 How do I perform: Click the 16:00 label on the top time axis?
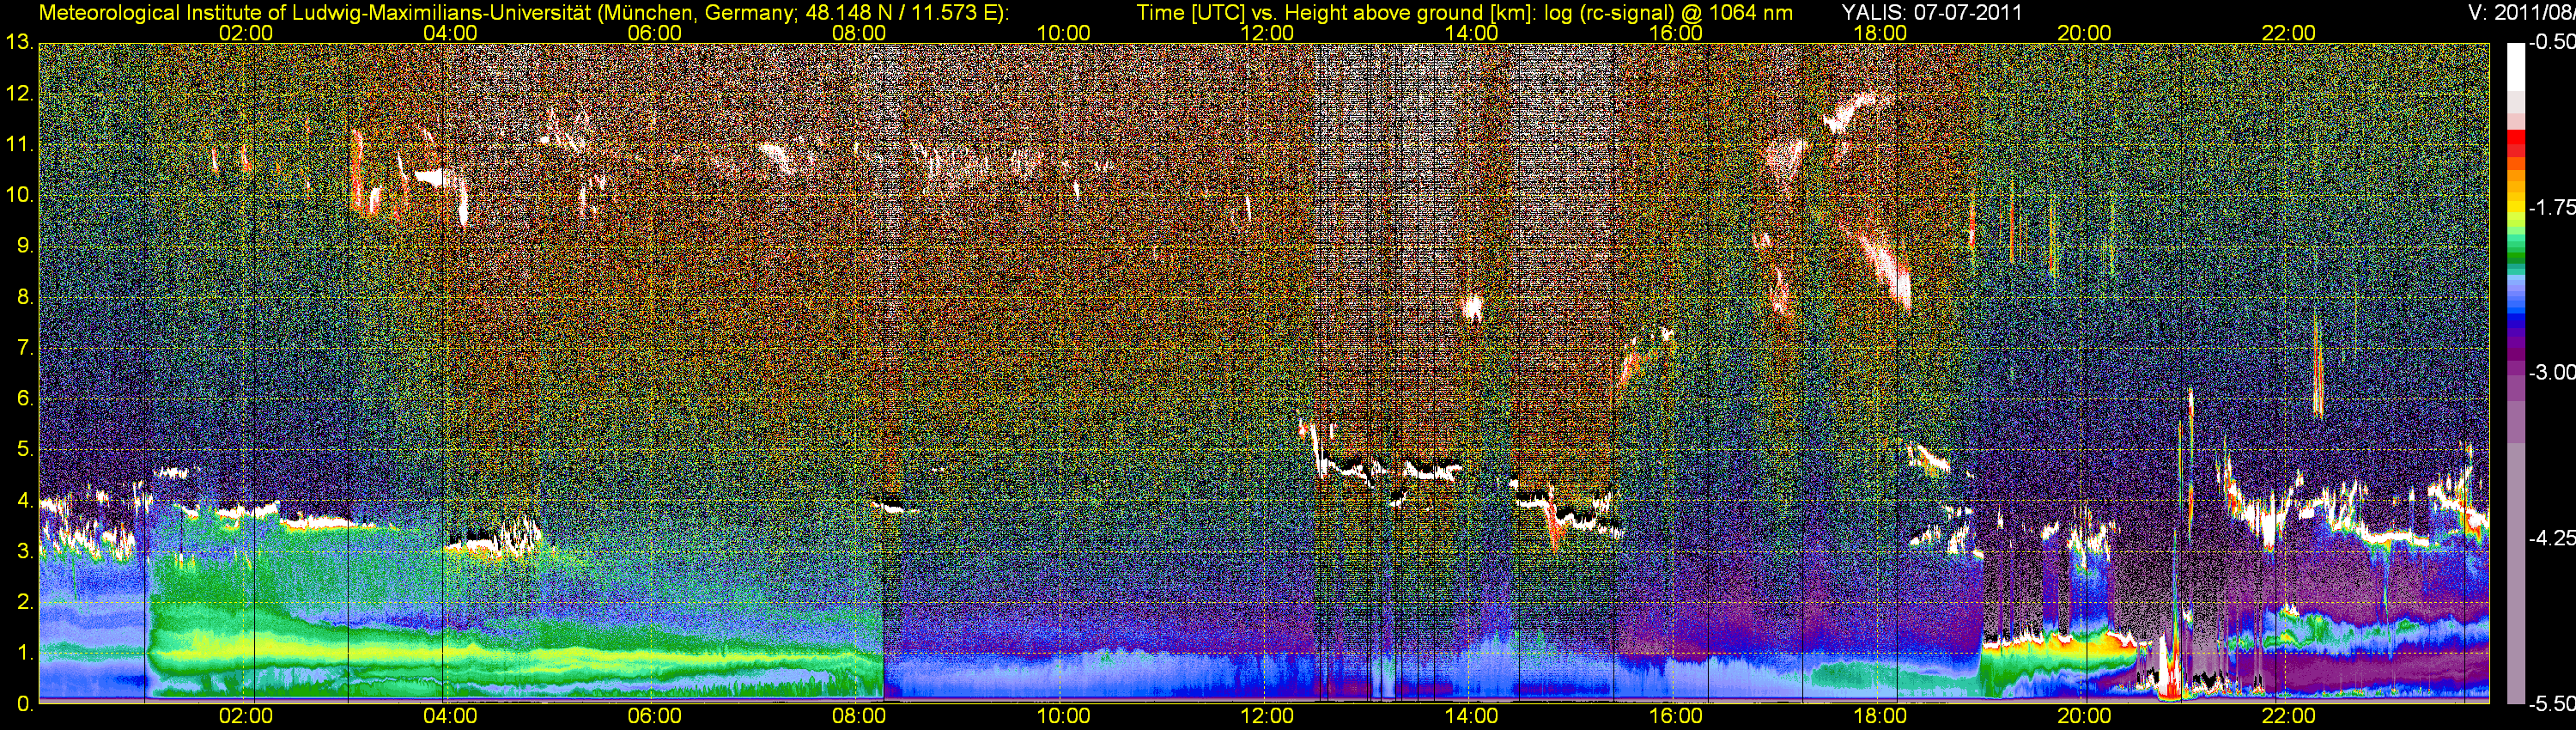click(x=1676, y=33)
